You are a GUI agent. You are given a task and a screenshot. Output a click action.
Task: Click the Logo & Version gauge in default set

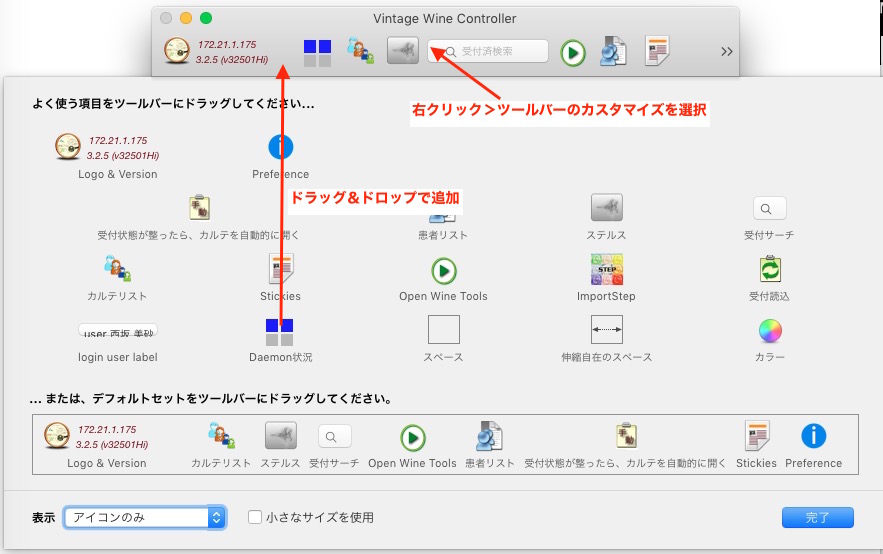[58, 435]
